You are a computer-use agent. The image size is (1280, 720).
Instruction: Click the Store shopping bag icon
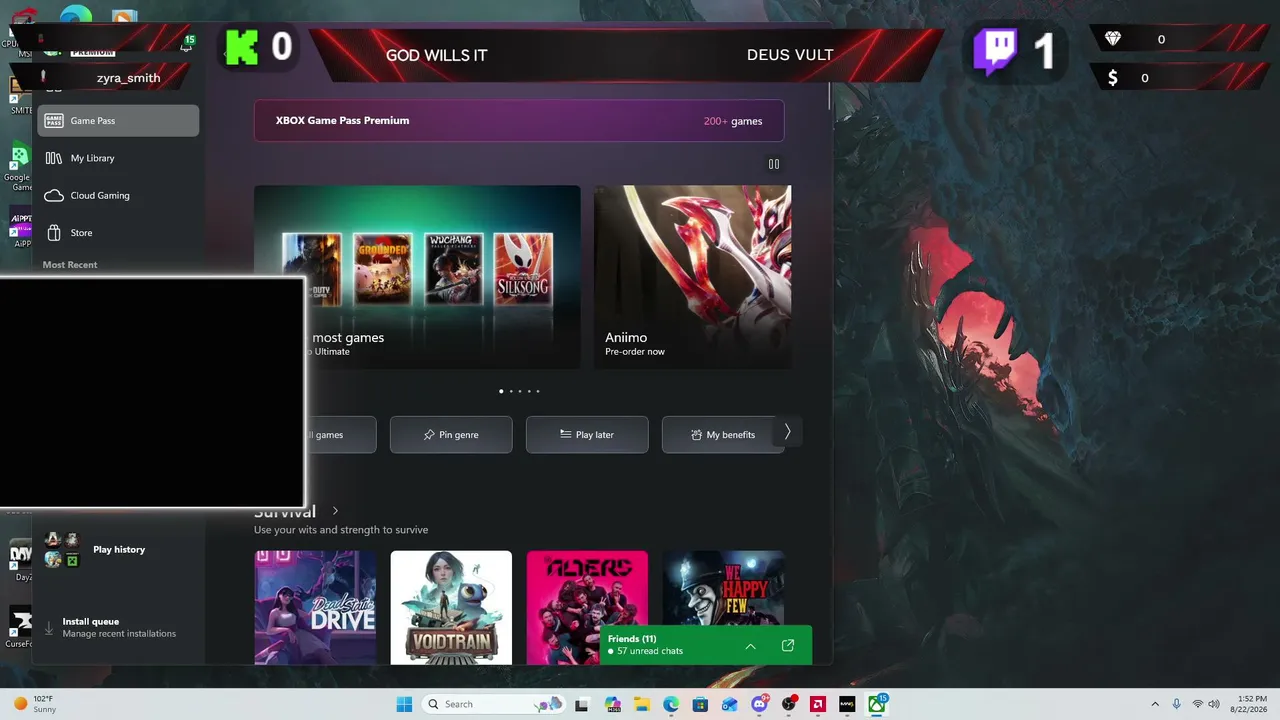(x=54, y=233)
